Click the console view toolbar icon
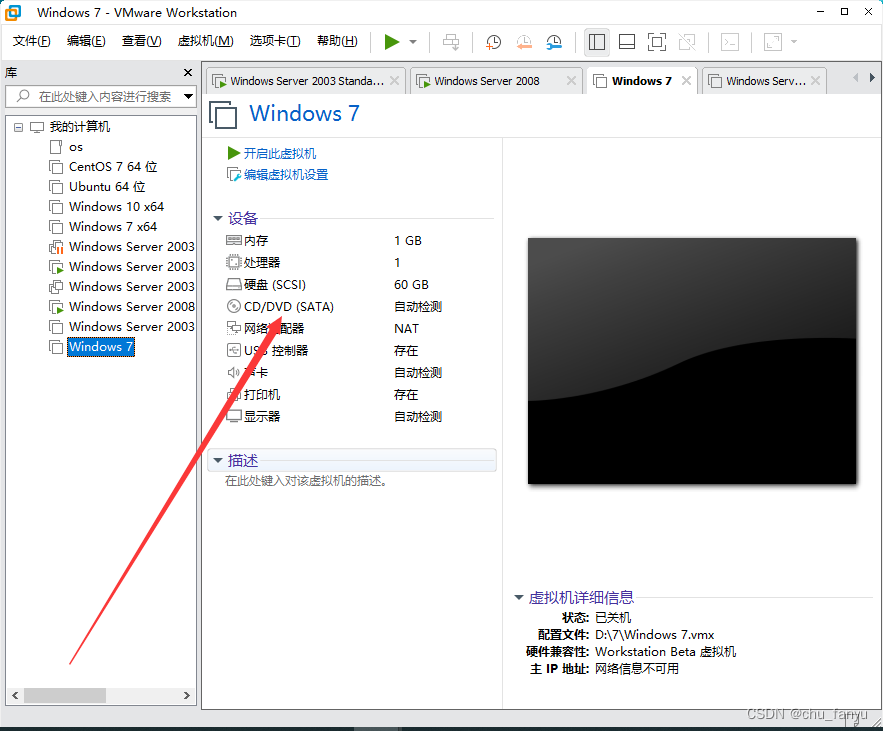 [730, 42]
